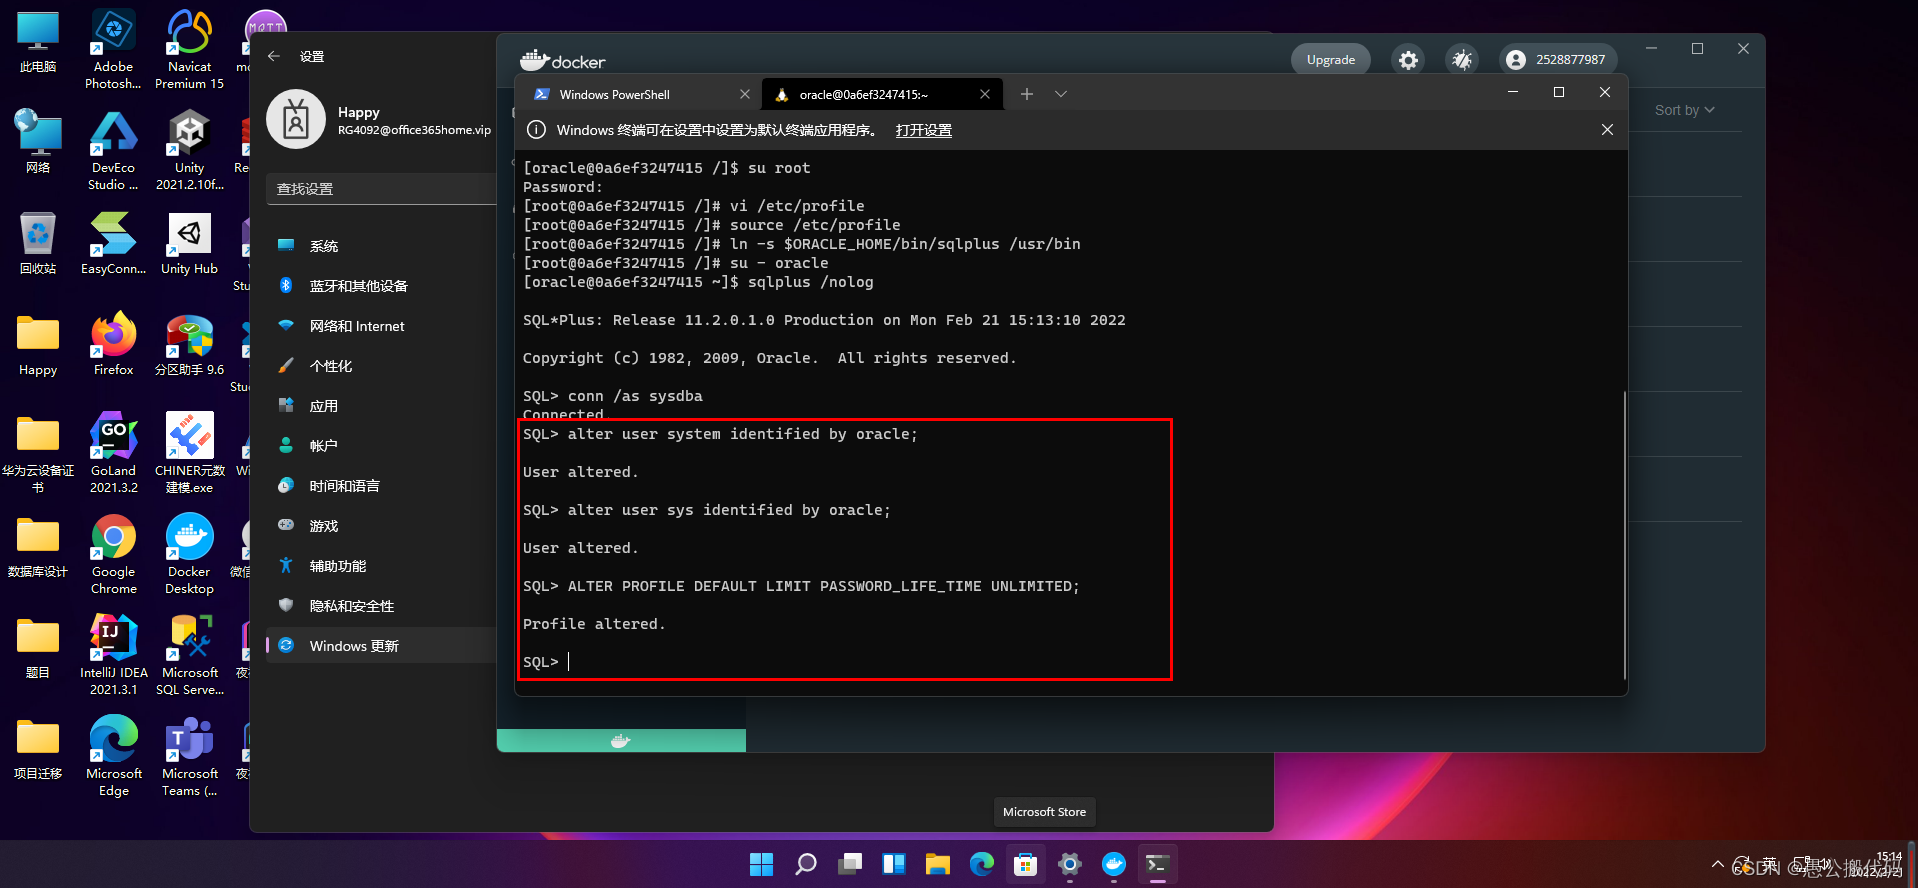1918x888 pixels.
Task: Open Adobe Photoshop desktop shortcut
Action: click(x=114, y=50)
